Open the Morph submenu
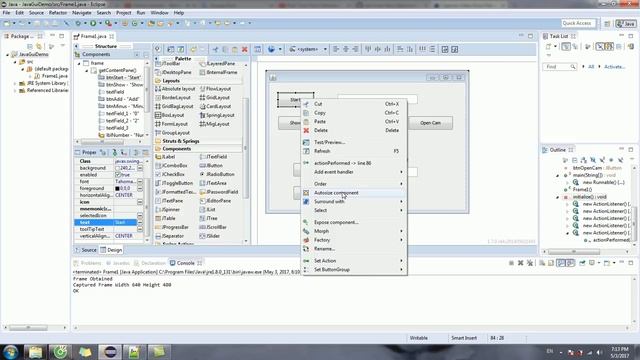The image size is (640, 360). (x=354, y=231)
